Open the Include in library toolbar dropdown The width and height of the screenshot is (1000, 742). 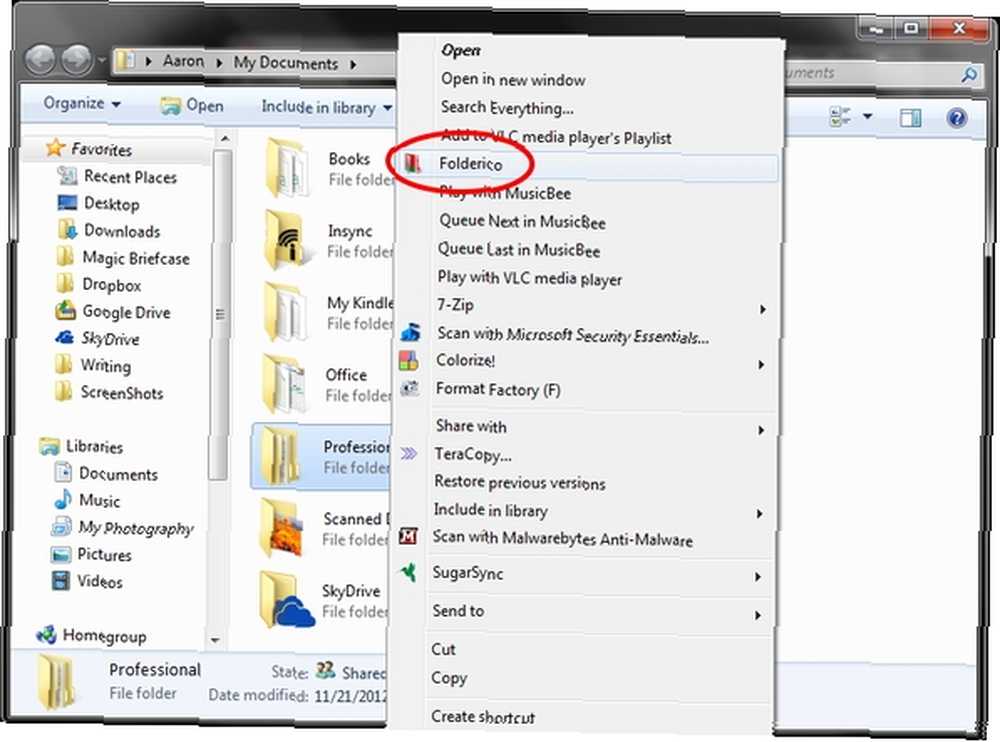327,107
